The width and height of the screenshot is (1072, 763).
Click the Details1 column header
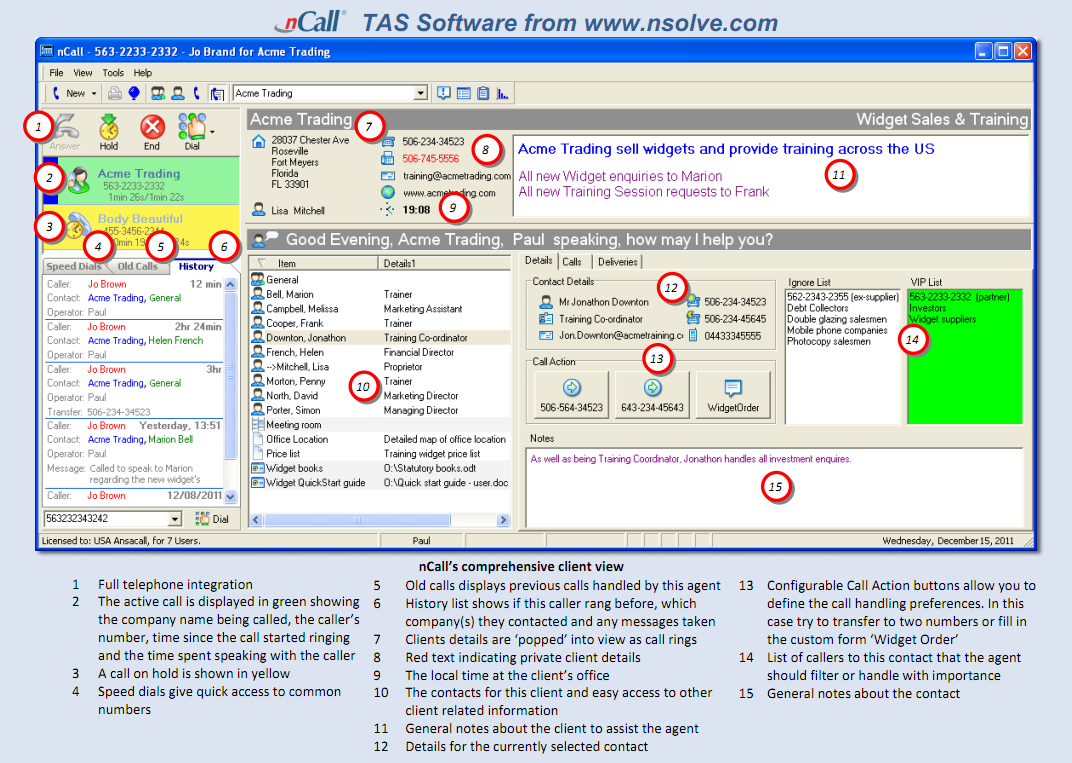[444, 263]
